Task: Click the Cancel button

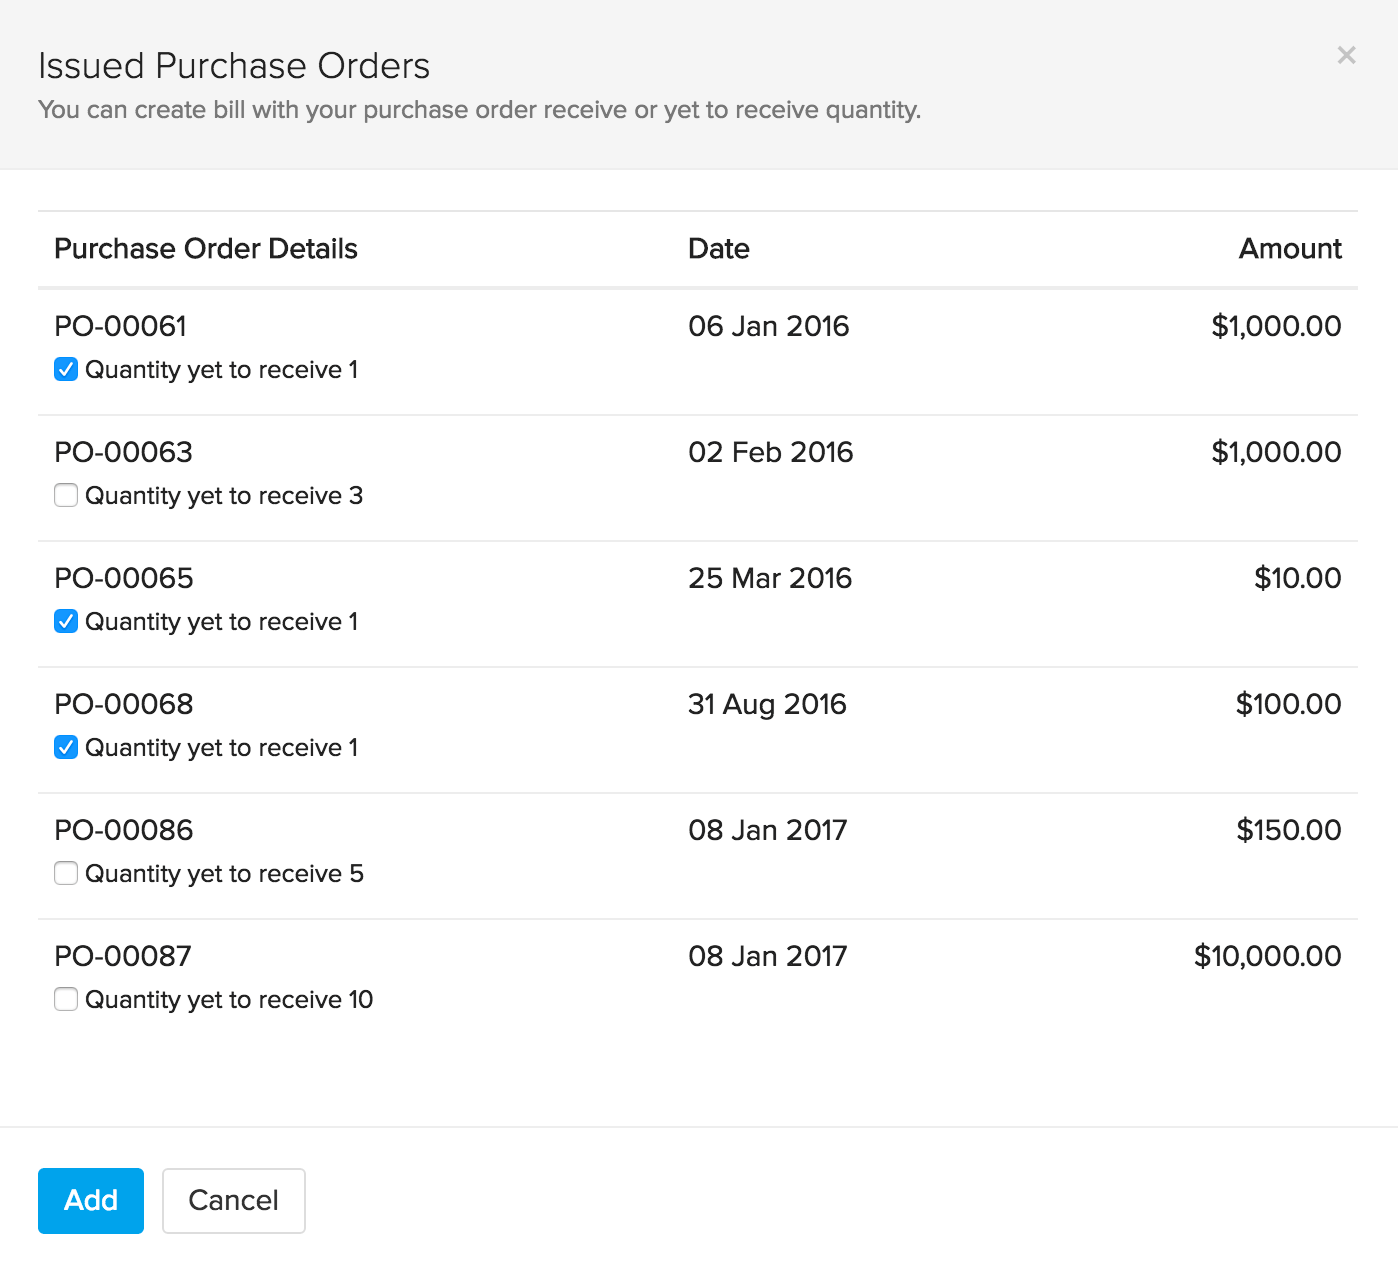Action: (x=233, y=1201)
